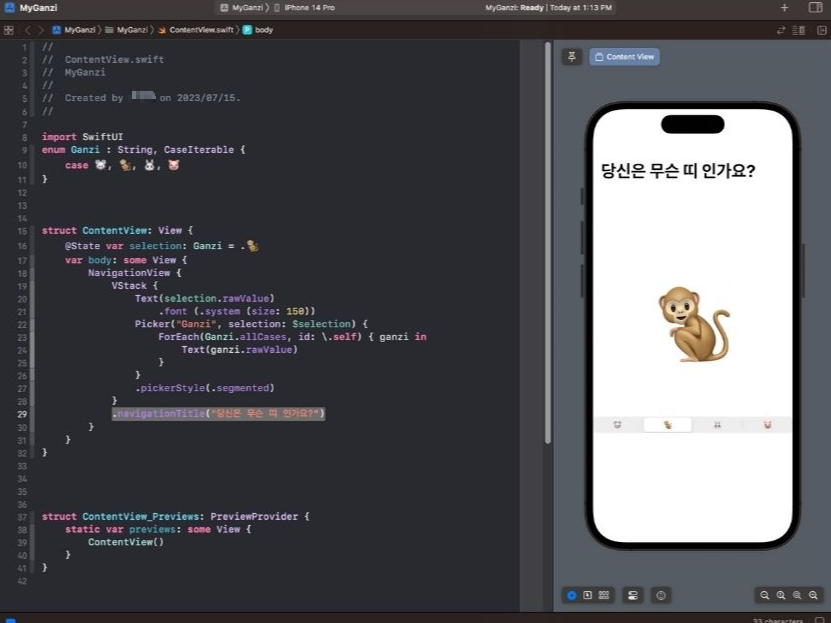Add editor on right
This screenshot has width=831, height=623.
821,30
